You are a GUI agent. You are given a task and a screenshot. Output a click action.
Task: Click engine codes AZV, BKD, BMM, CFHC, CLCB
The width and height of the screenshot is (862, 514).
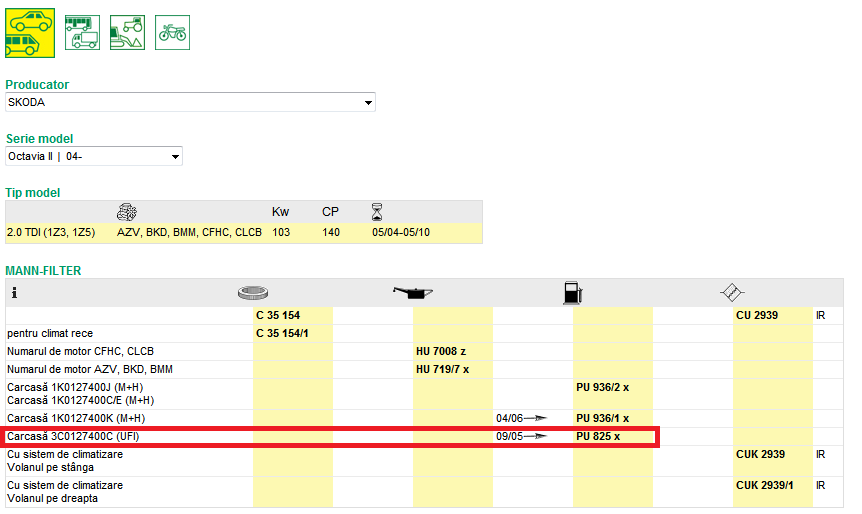point(189,233)
